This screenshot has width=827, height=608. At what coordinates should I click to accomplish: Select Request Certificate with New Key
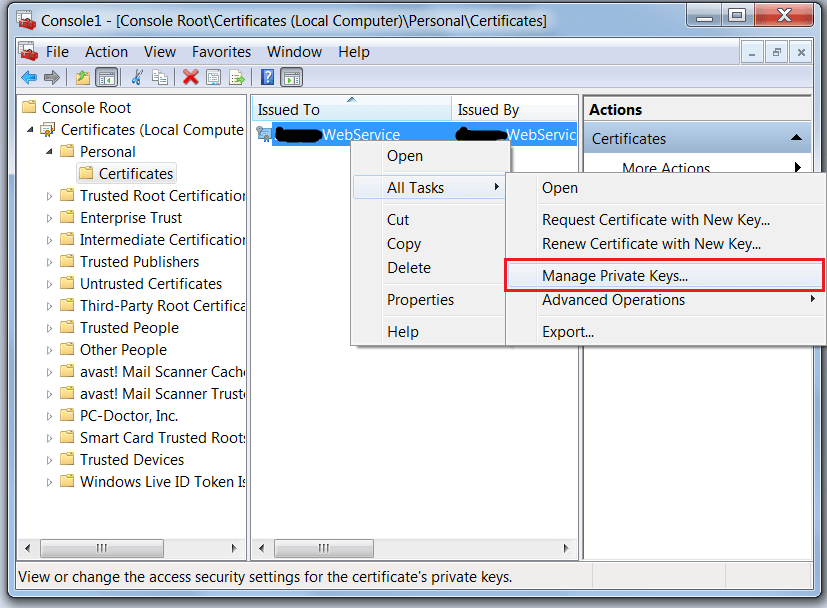(666, 220)
